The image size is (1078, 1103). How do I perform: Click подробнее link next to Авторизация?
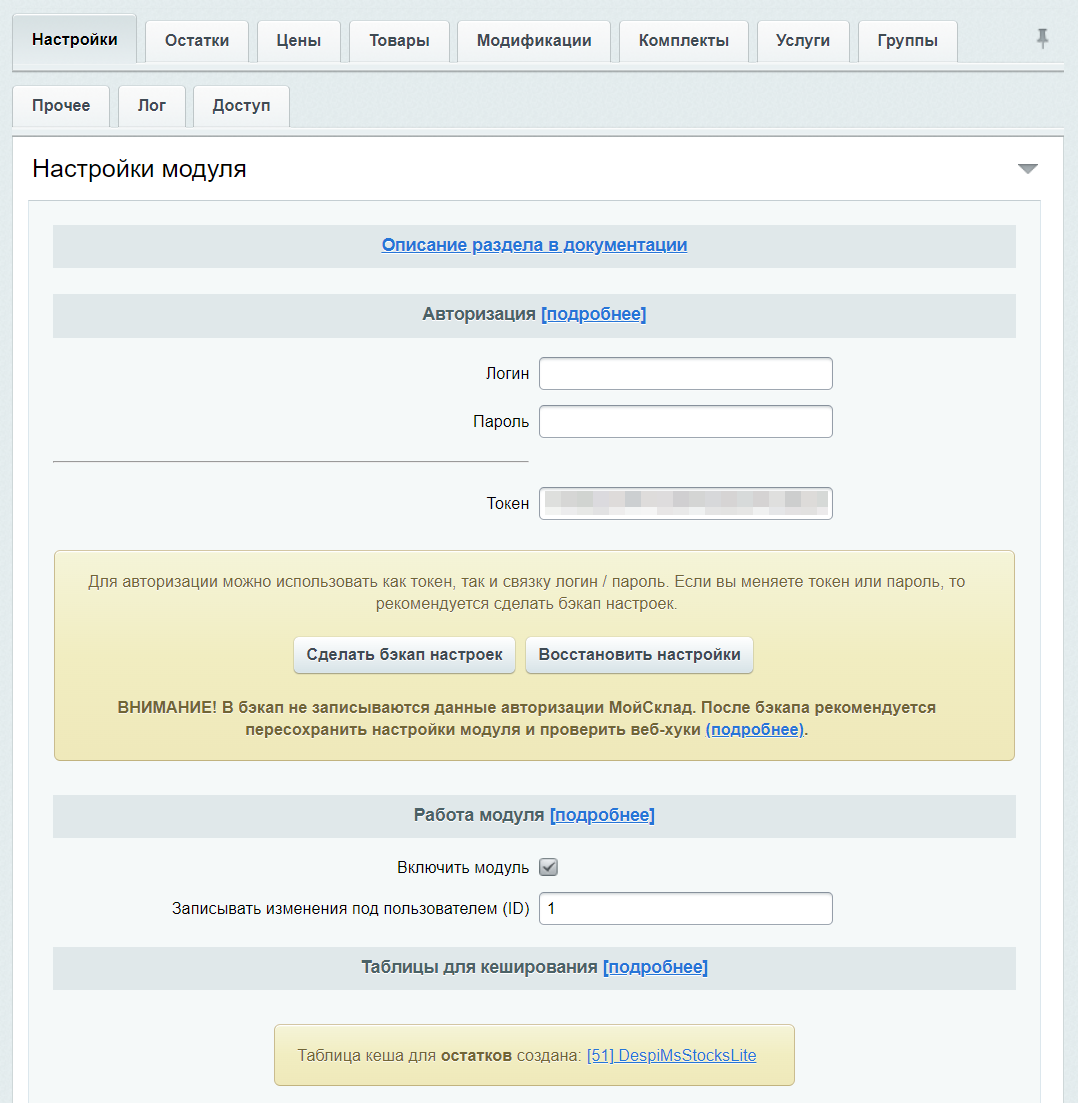593,314
